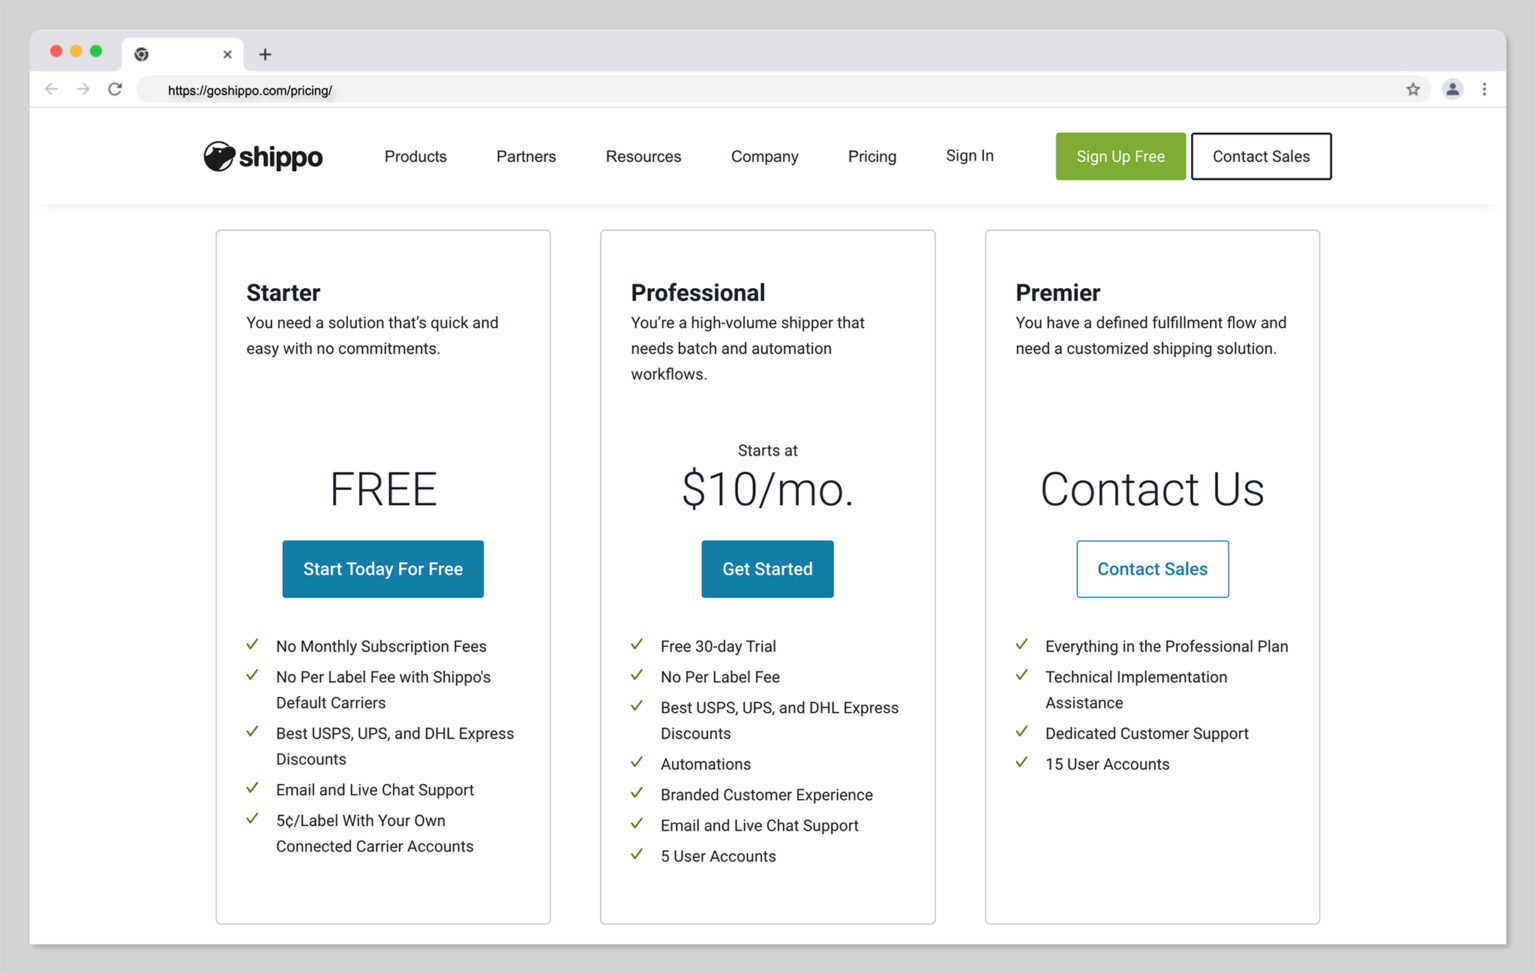Open the Company dropdown menu
Screen dimensions: 1536x974
(764, 156)
